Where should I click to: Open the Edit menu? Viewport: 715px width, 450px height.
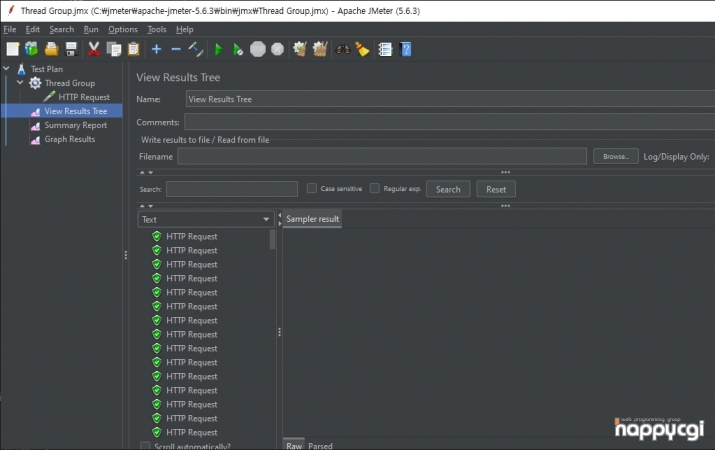(x=32, y=29)
